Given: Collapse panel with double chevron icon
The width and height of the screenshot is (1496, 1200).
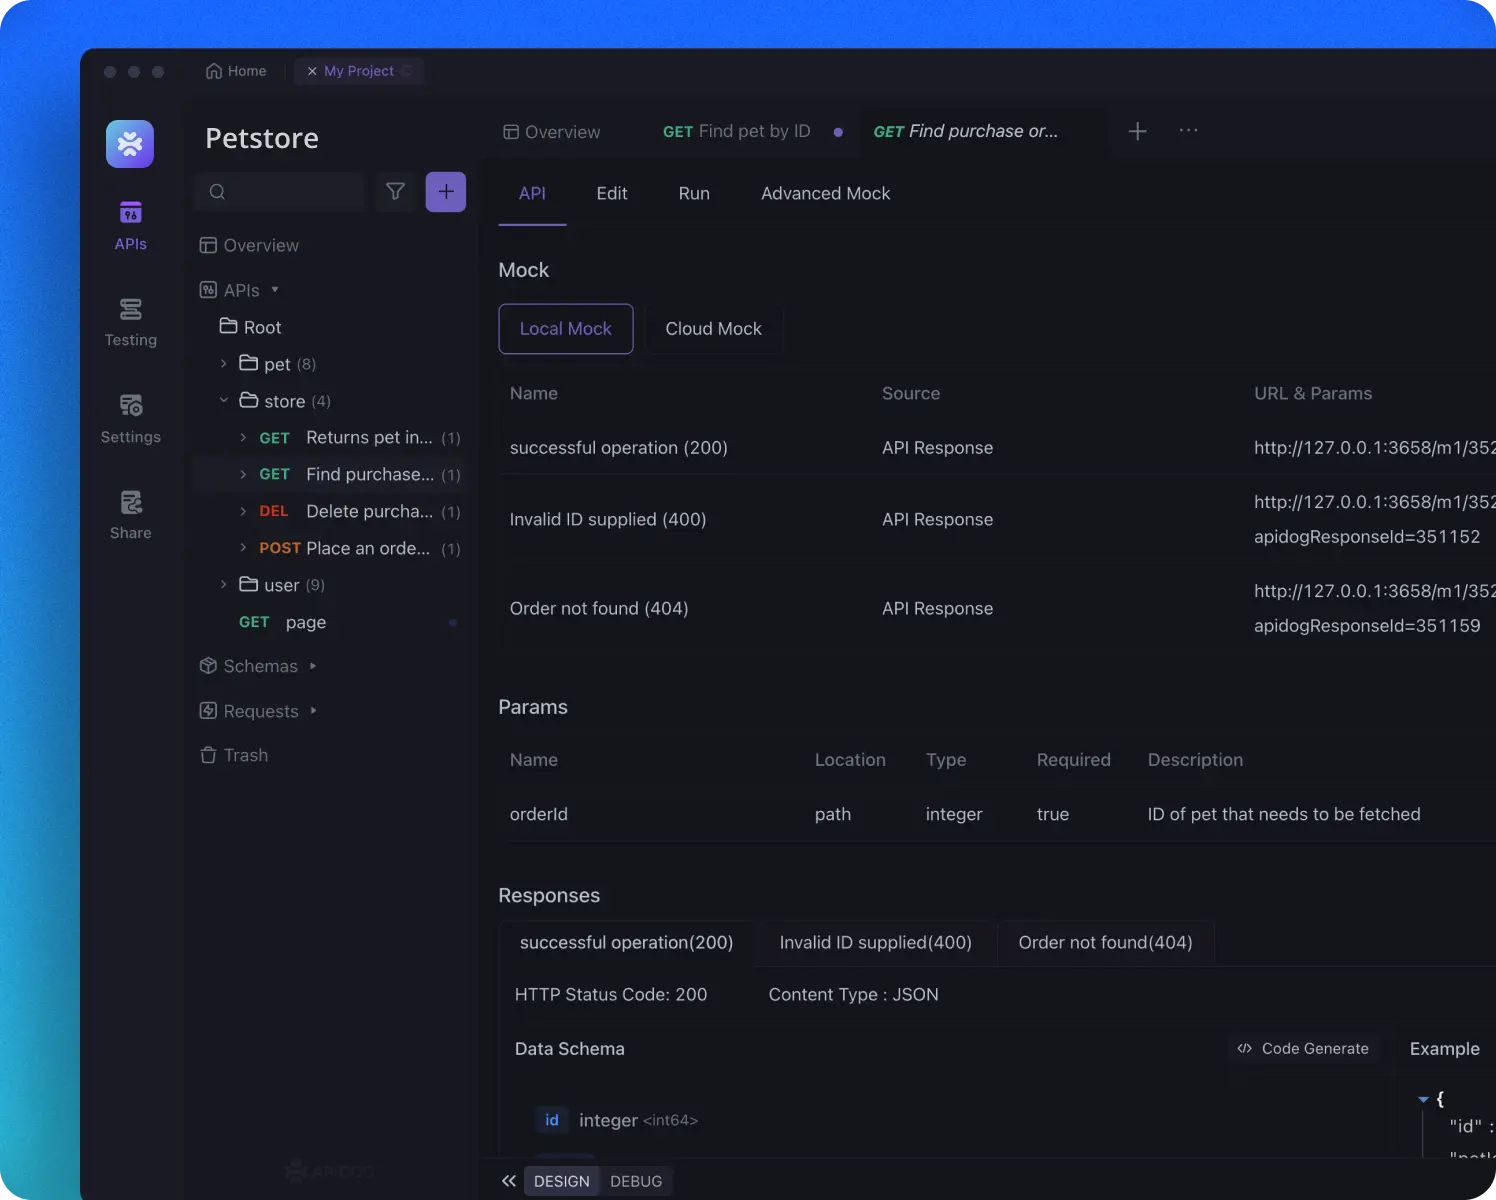Looking at the screenshot, I should tap(509, 1181).
